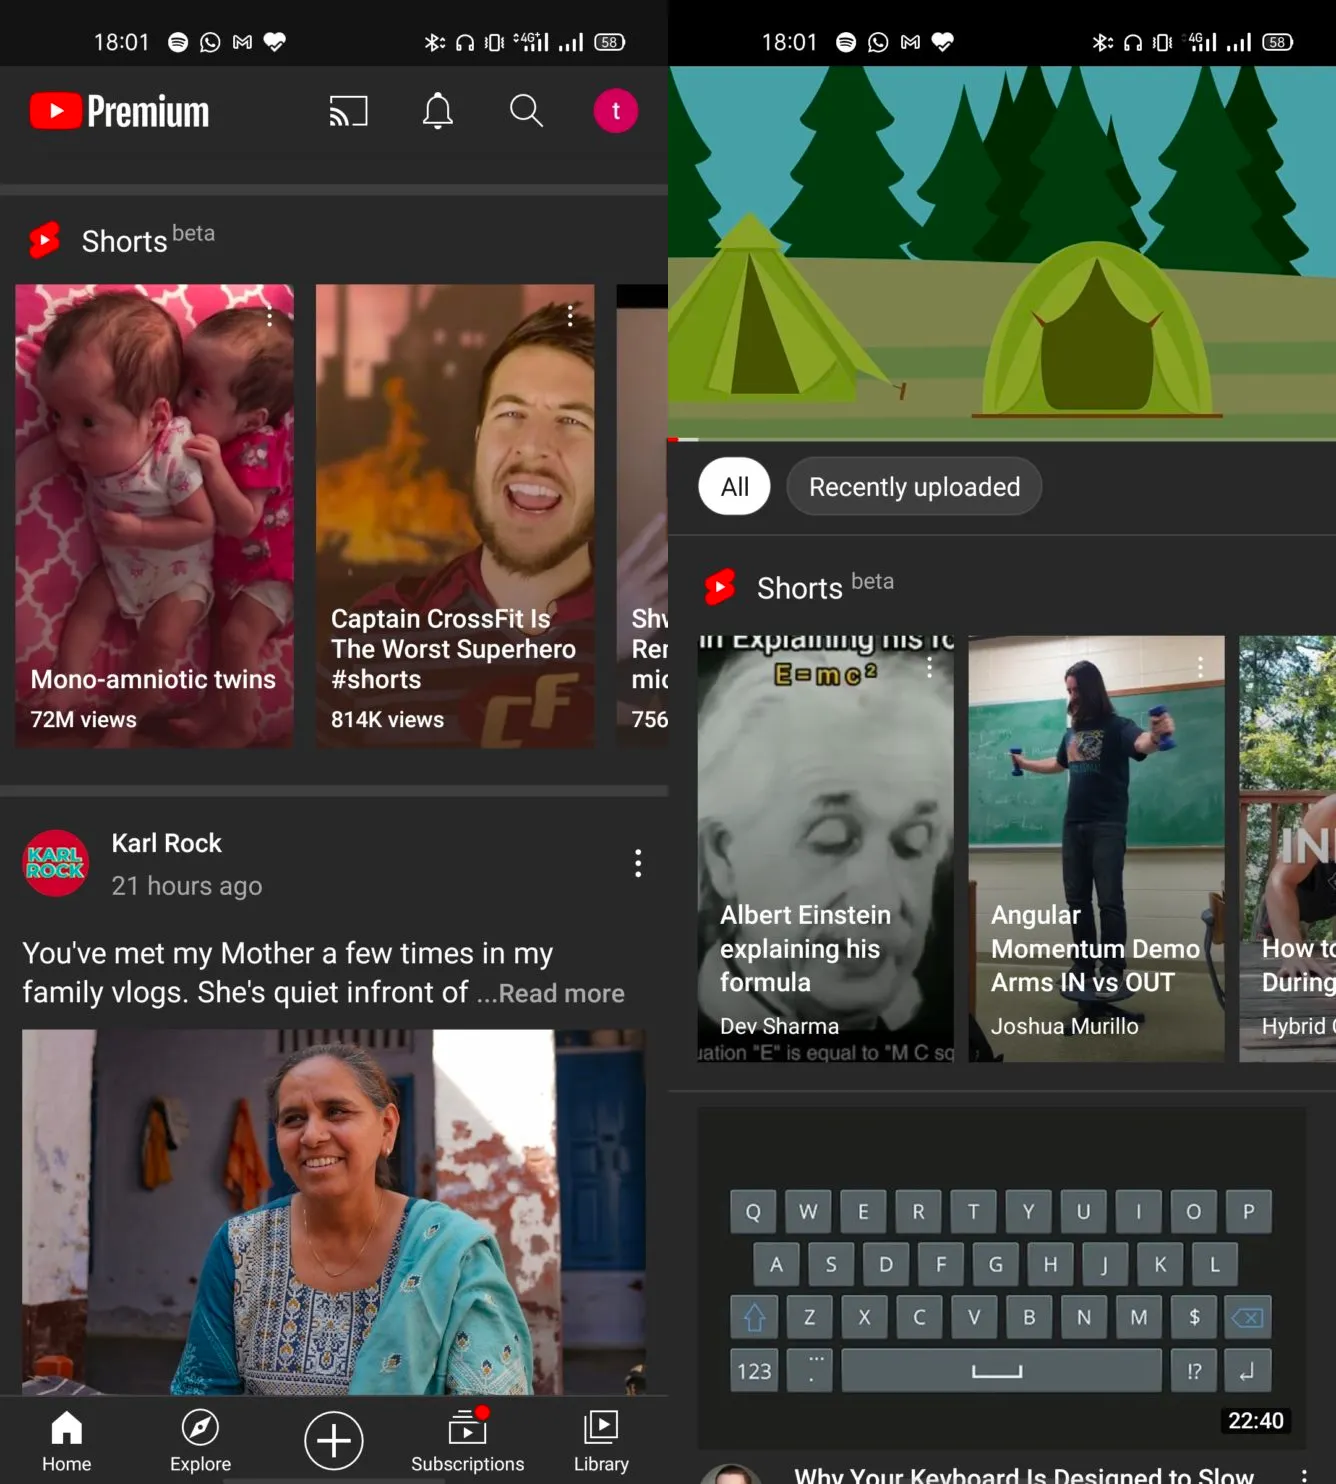The image size is (1336, 1484).
Task: Select the Recently uploaded filter chip
Action: coord(913,487)
